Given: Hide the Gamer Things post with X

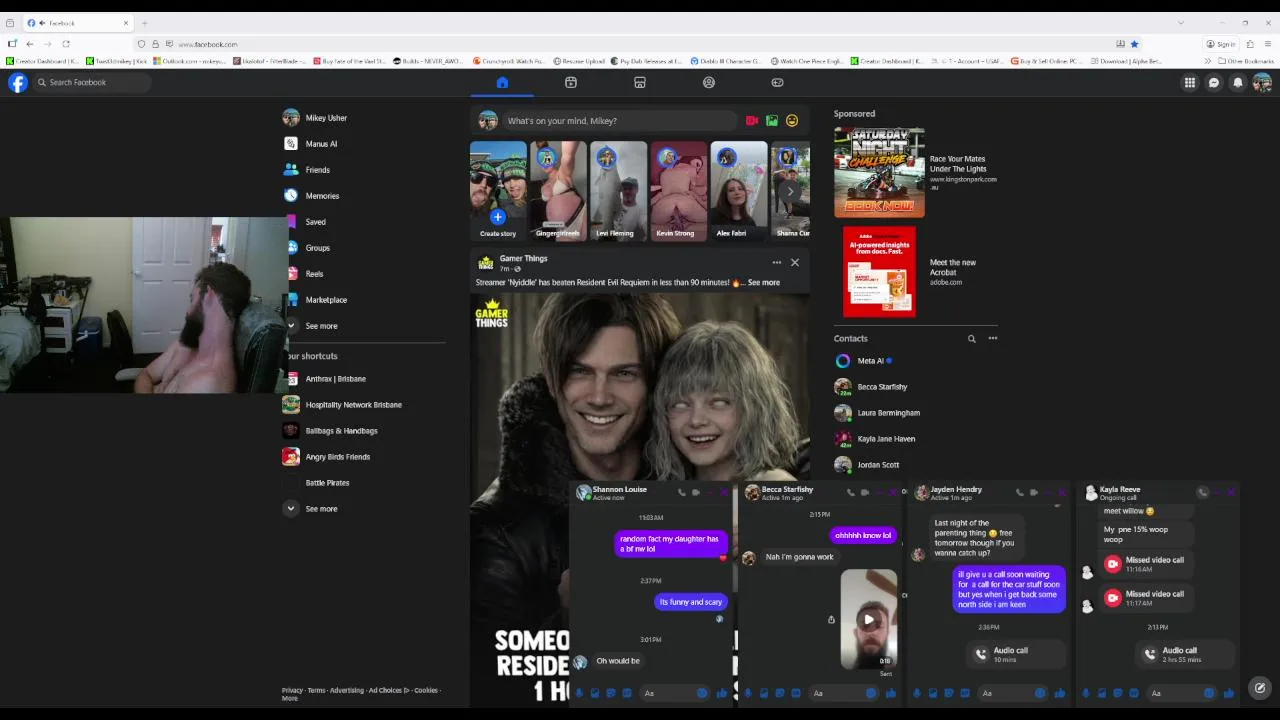Looking at the screenshot, I should 795,263.
